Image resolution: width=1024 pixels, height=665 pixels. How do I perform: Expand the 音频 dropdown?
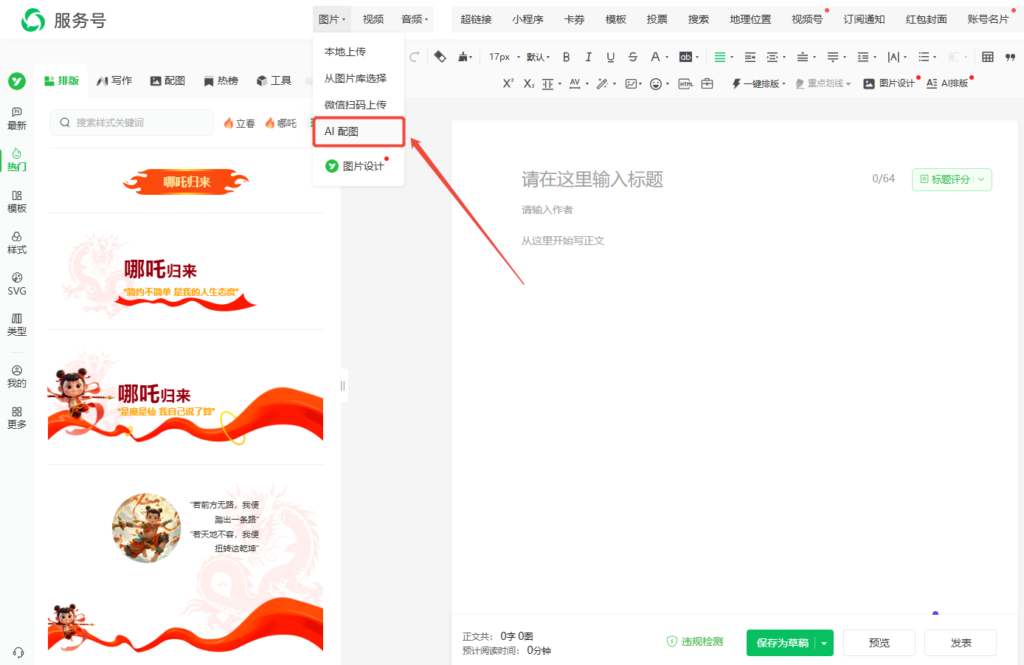click(x=415, y=20)
